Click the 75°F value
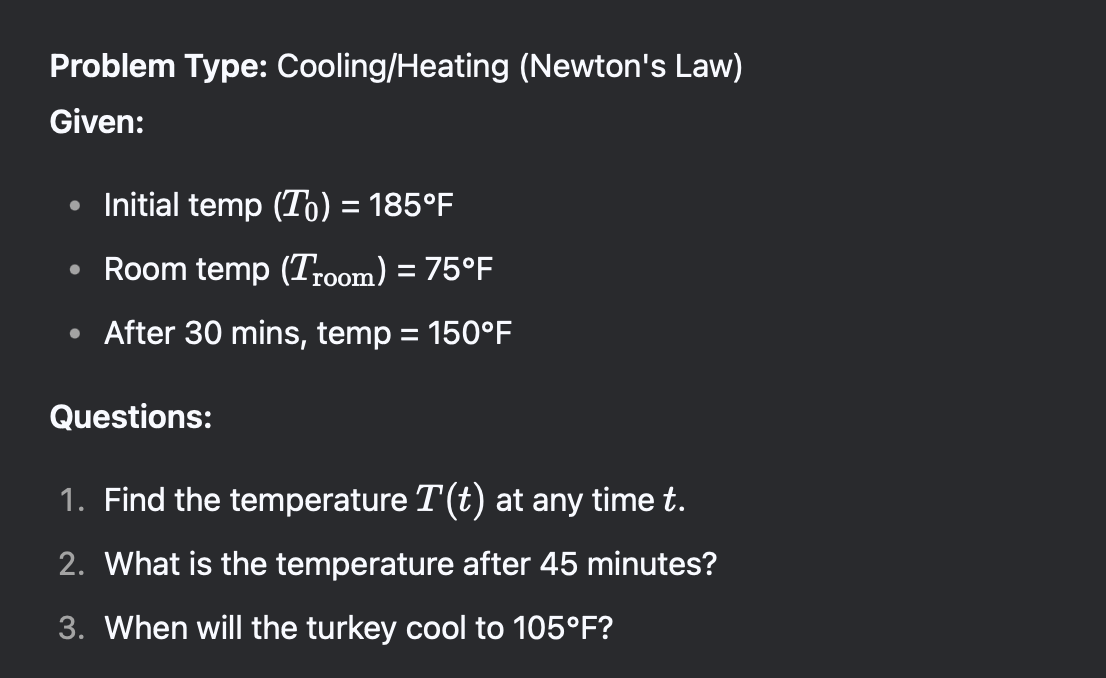Image resolution: width=1106 pixels, height=678 pixels. click(458, 270)
